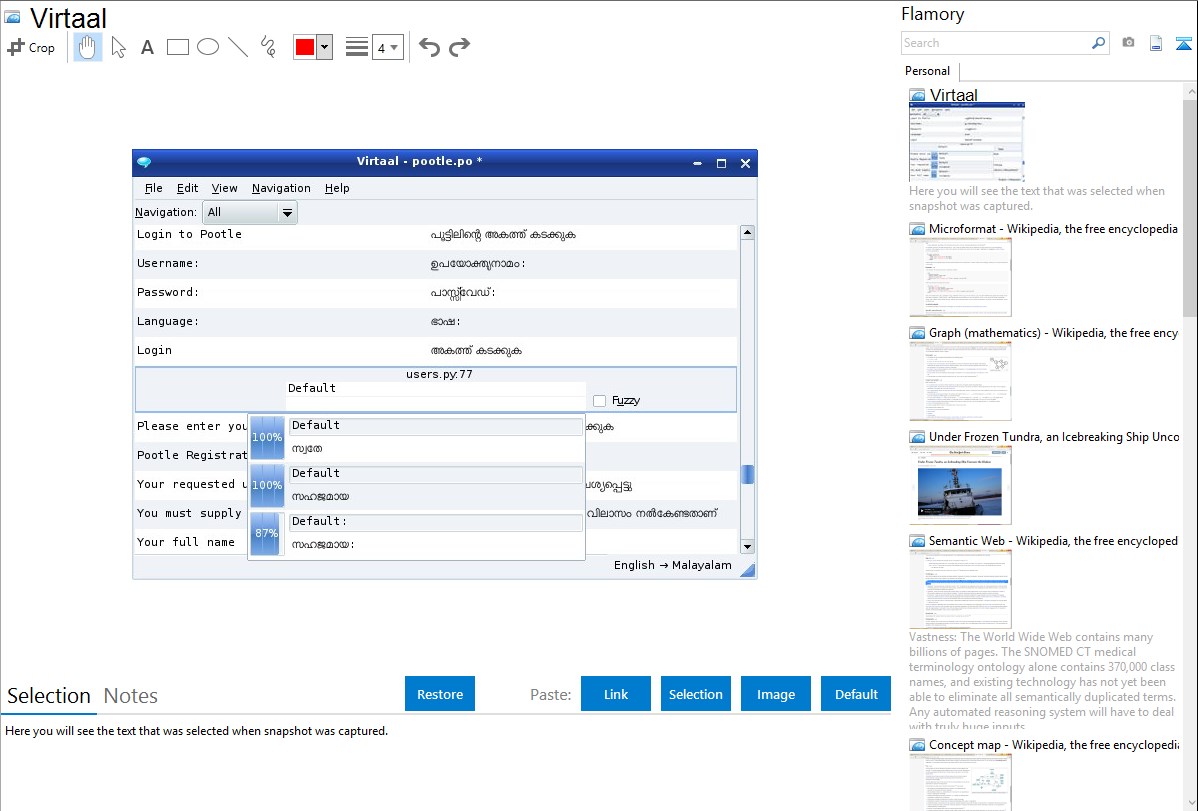Click the down arrow of the Virtaal scrollbar
The image size is (1198, 811).
[x=748, y=547]
